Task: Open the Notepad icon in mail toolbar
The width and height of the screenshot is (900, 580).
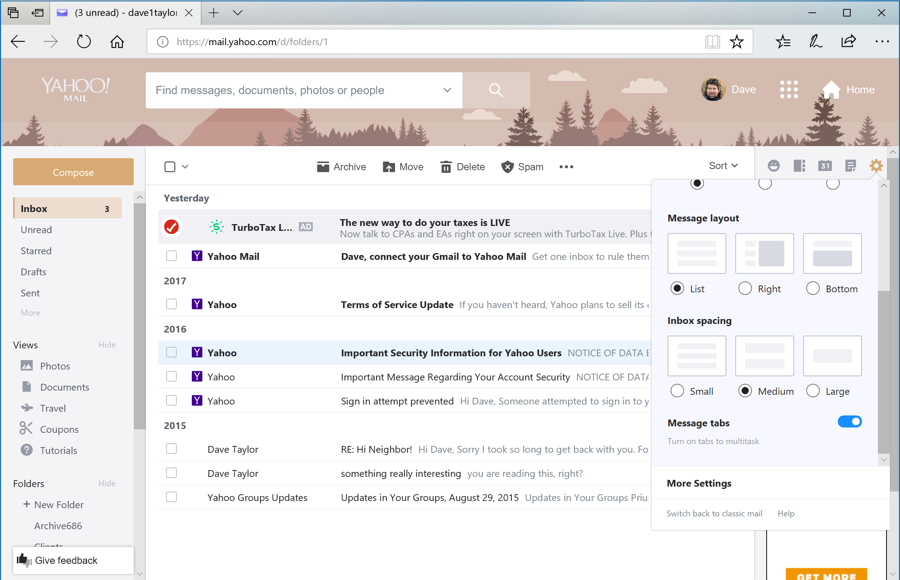Action: pos(851,166)
